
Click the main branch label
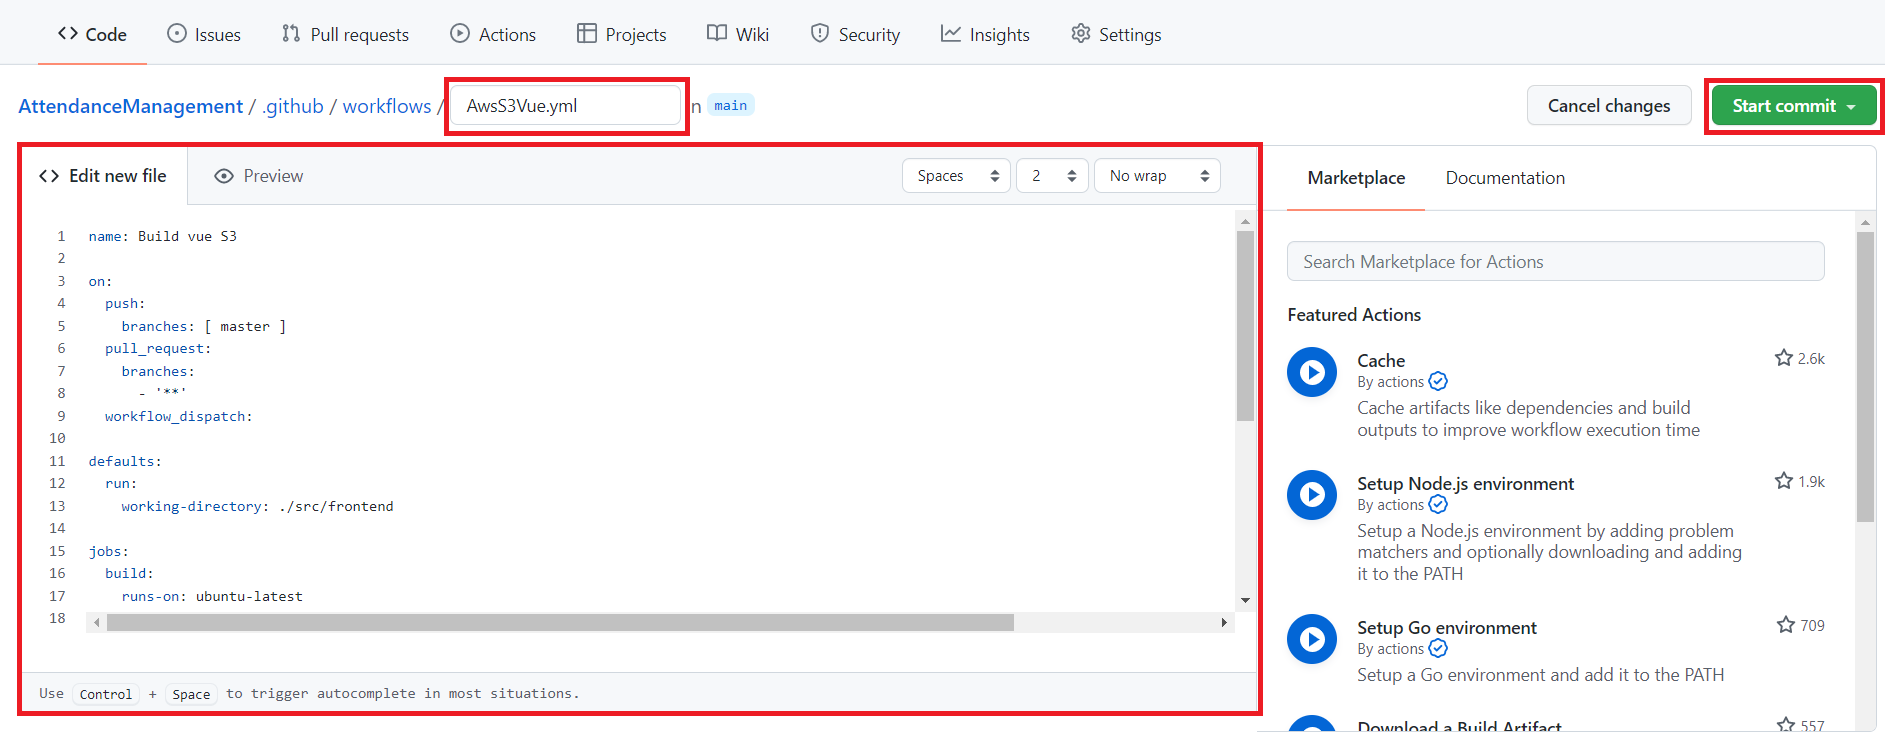point(731,105)
